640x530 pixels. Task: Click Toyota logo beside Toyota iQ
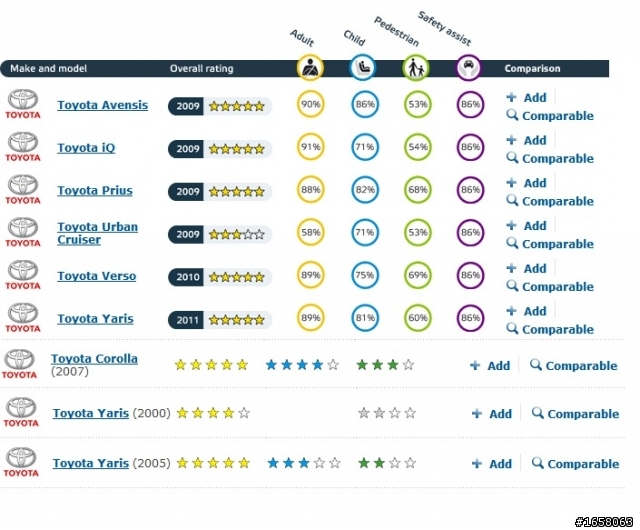[23, 147]
